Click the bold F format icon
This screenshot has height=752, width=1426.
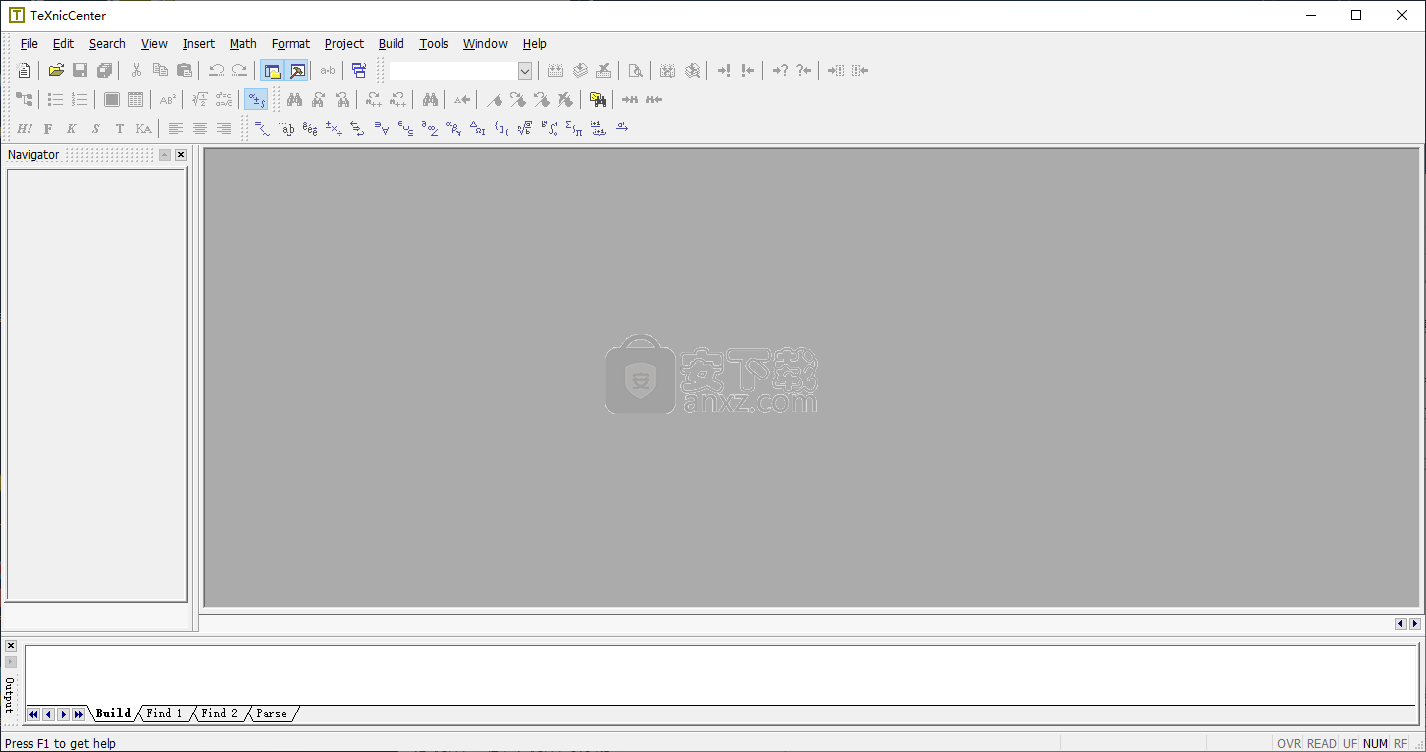48,129
